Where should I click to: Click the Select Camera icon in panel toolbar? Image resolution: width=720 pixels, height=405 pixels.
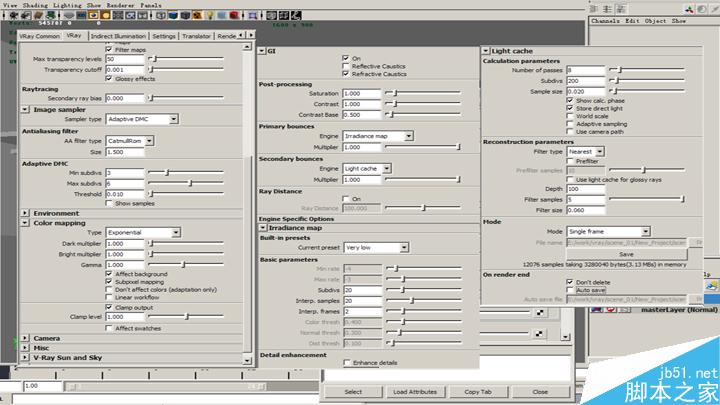(14, 15)
